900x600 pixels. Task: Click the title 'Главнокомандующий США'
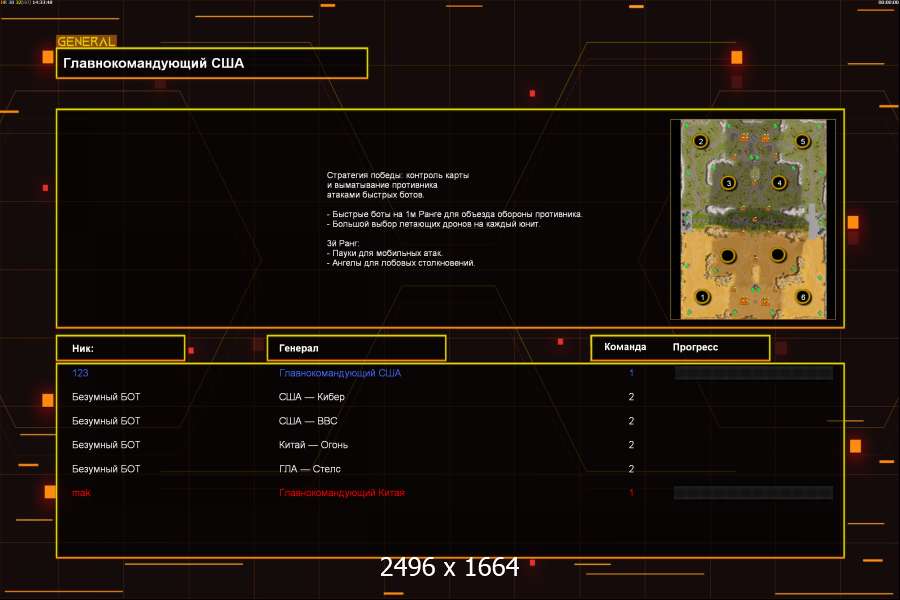(x=153, y=63)
